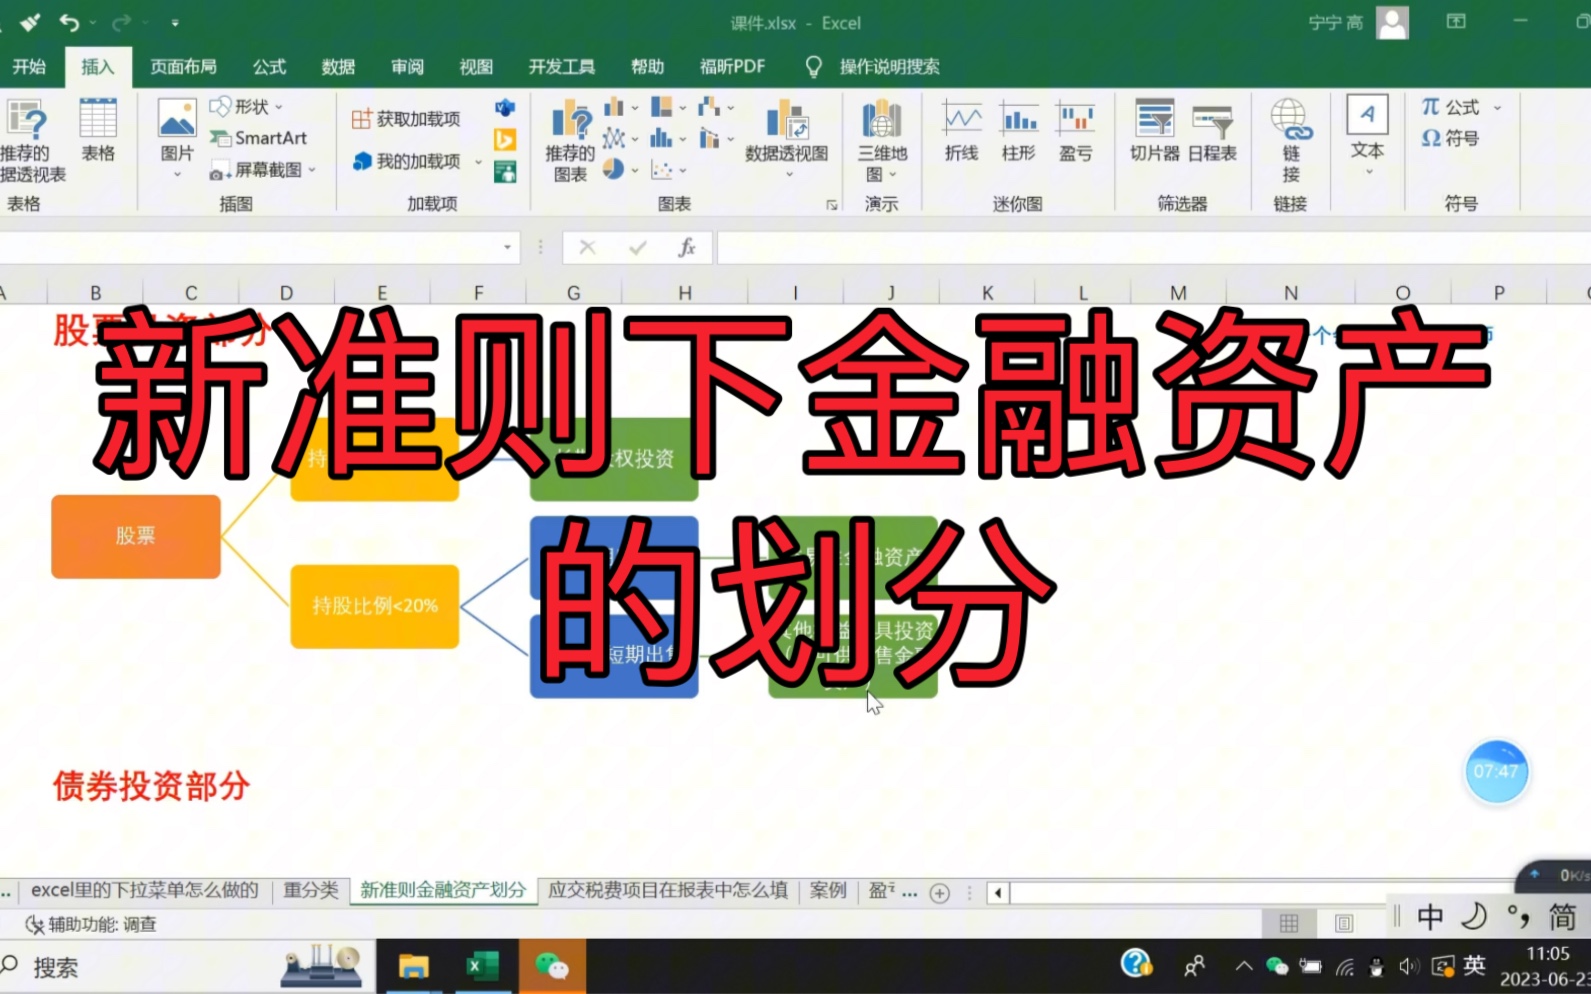The width and height of the screenshot is (1591, 994).
Task: Switch to the 审阅 Review tab
Action: pyautogui.click(x=407, y=66)
